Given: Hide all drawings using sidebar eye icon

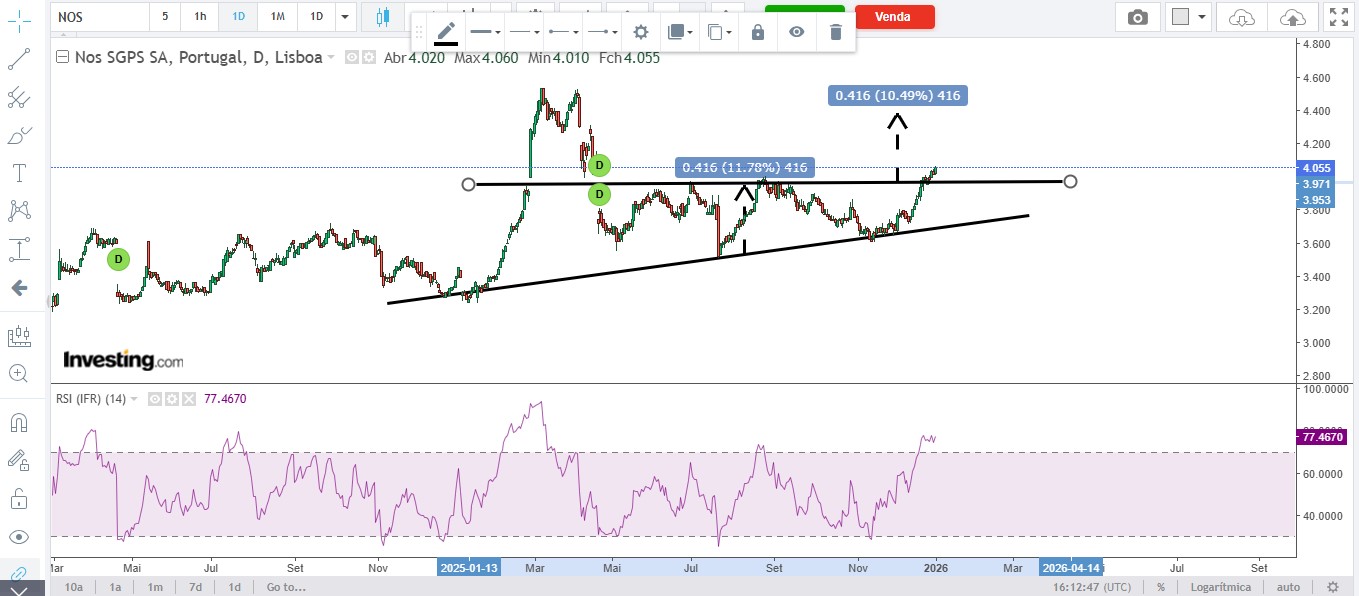Looking at the screenshot, I should coord(18,537).
